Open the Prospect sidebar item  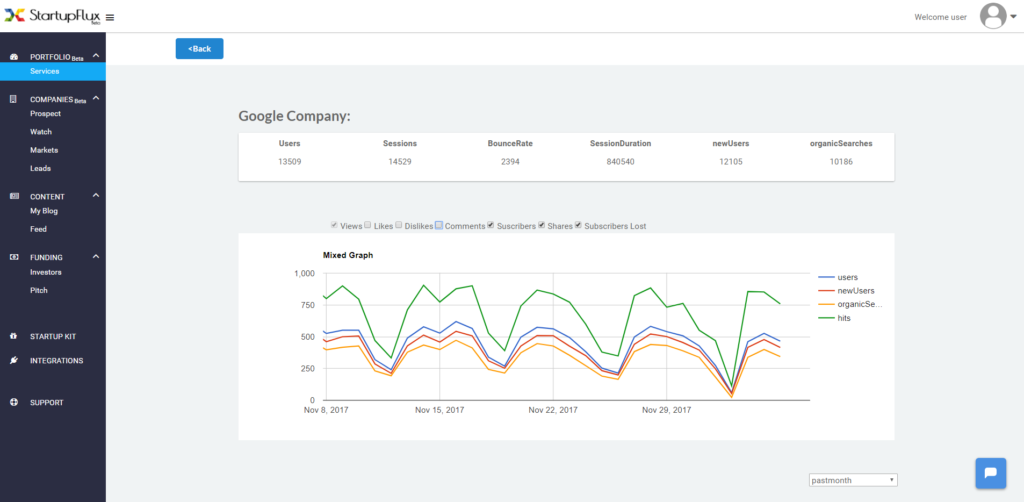(45, 114)
